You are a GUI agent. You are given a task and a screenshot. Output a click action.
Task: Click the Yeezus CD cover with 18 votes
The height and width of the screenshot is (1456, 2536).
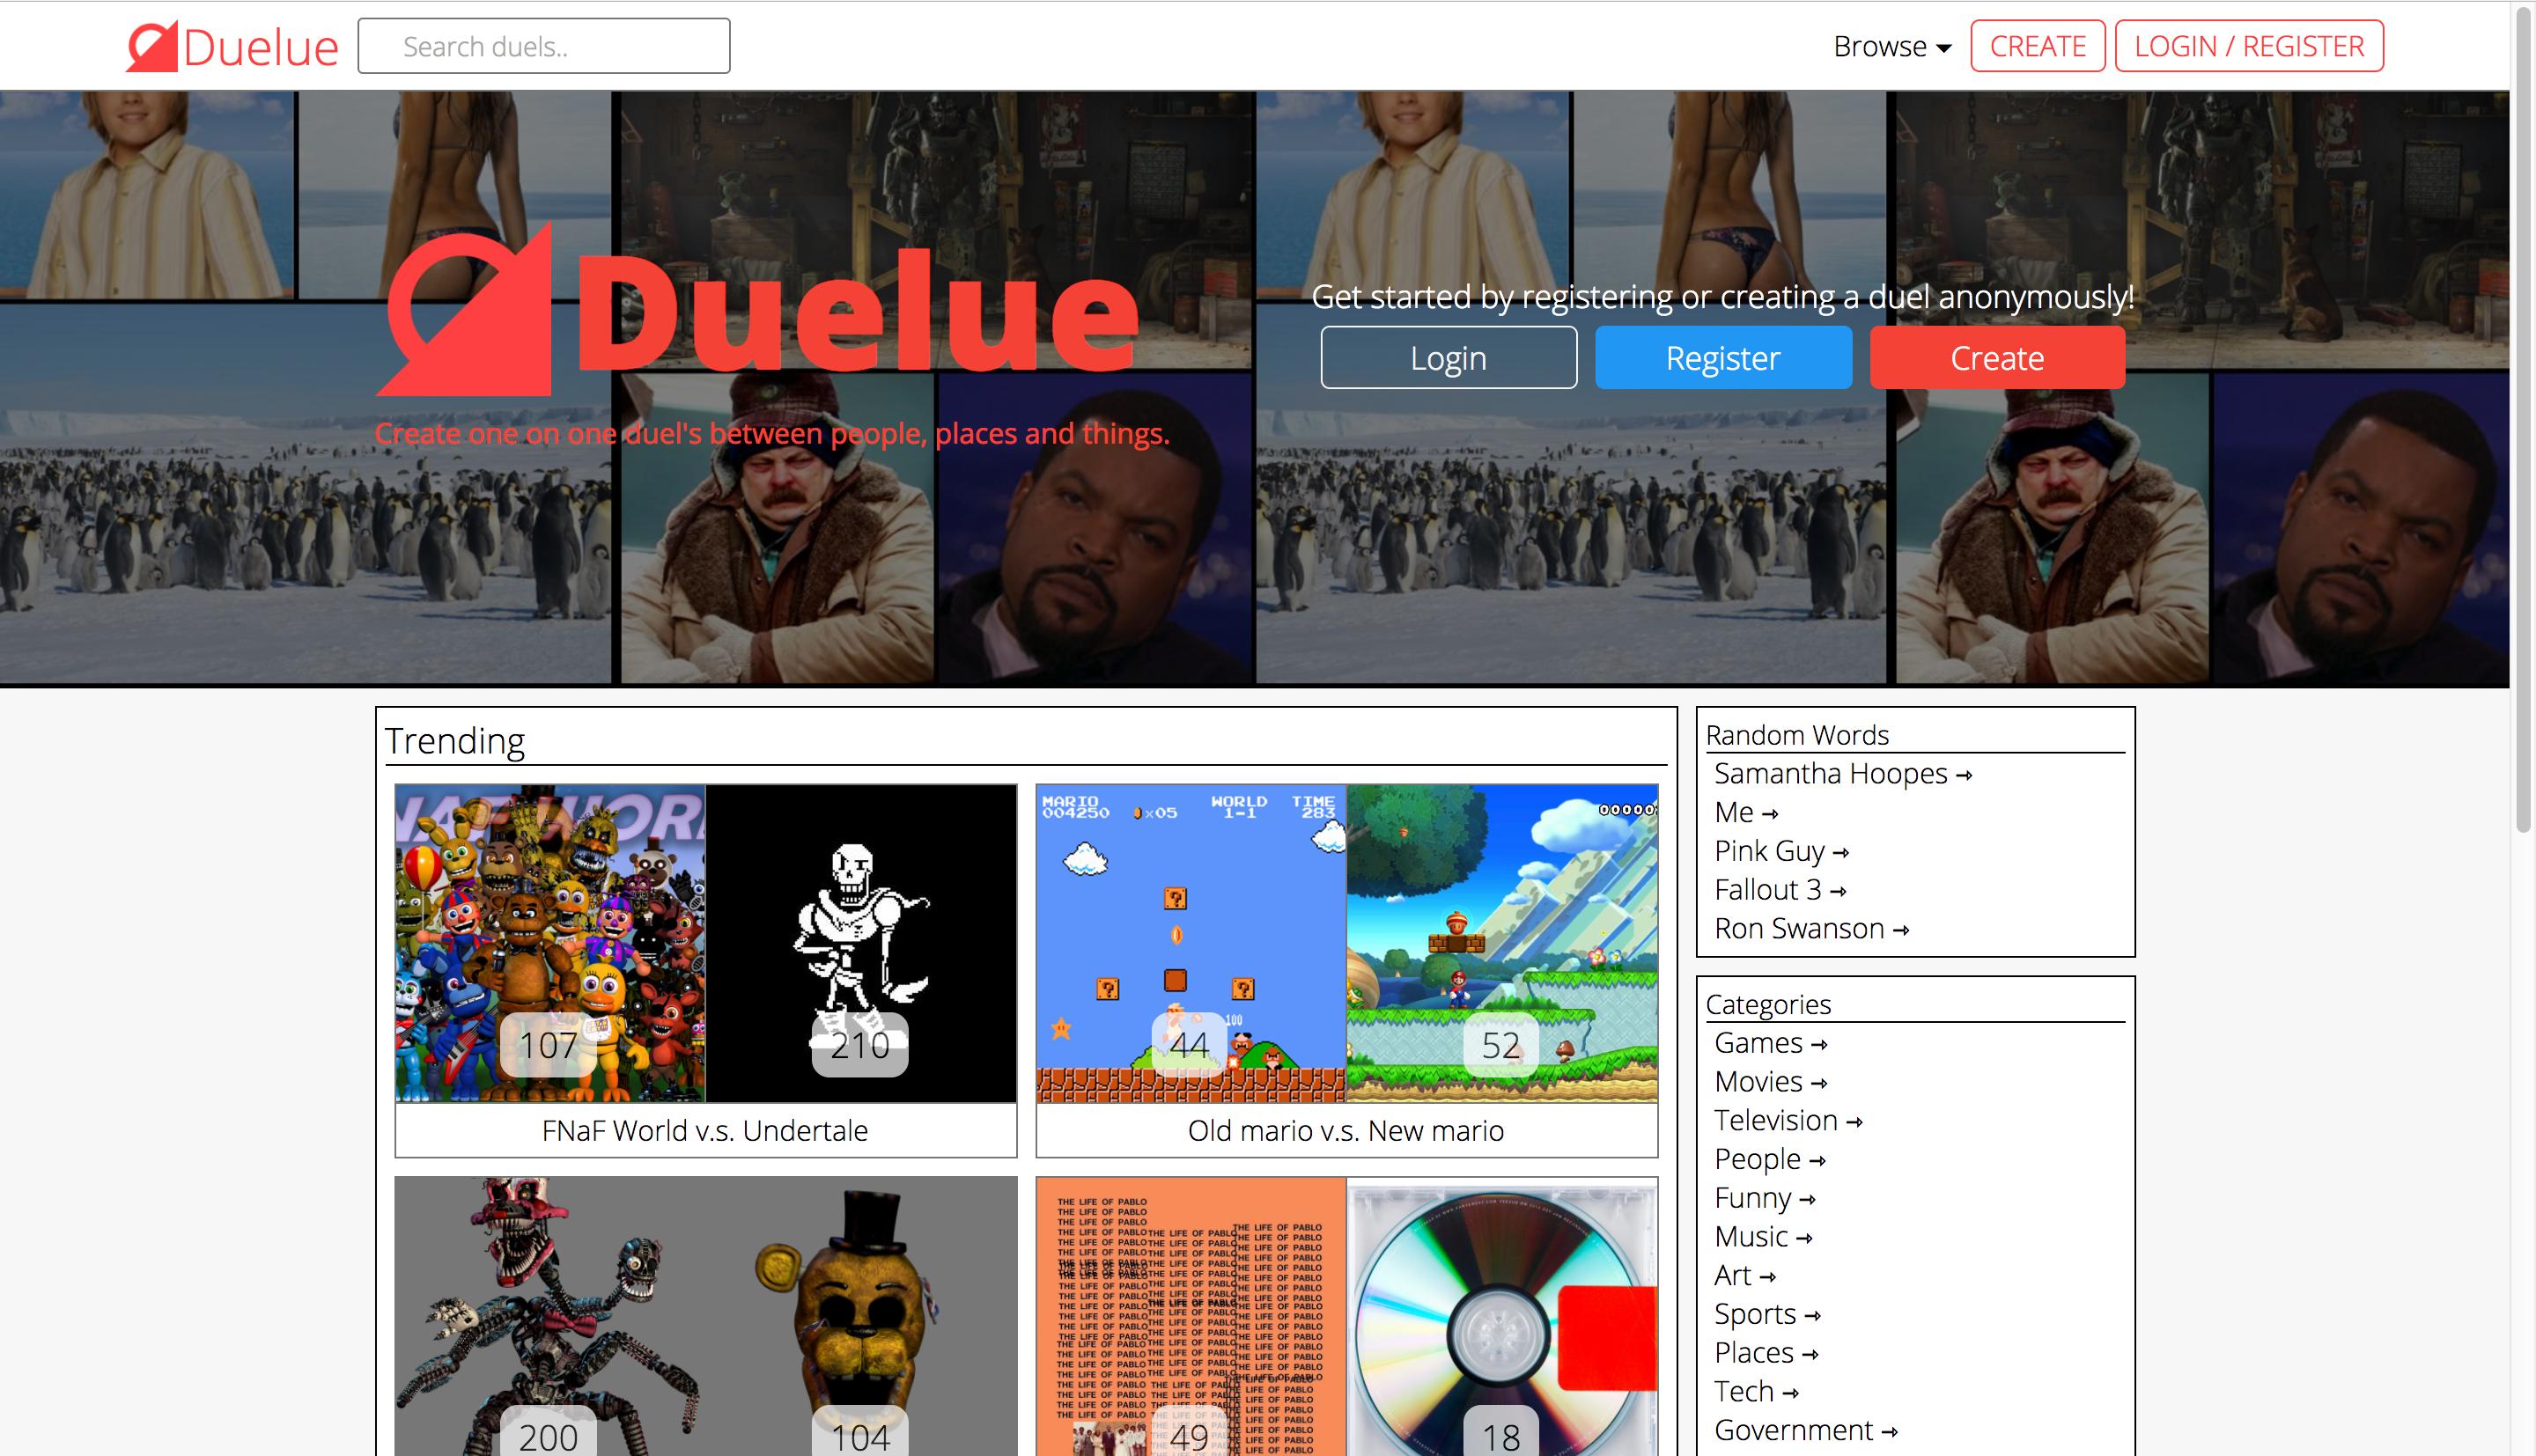(x=1501, y=1320)
